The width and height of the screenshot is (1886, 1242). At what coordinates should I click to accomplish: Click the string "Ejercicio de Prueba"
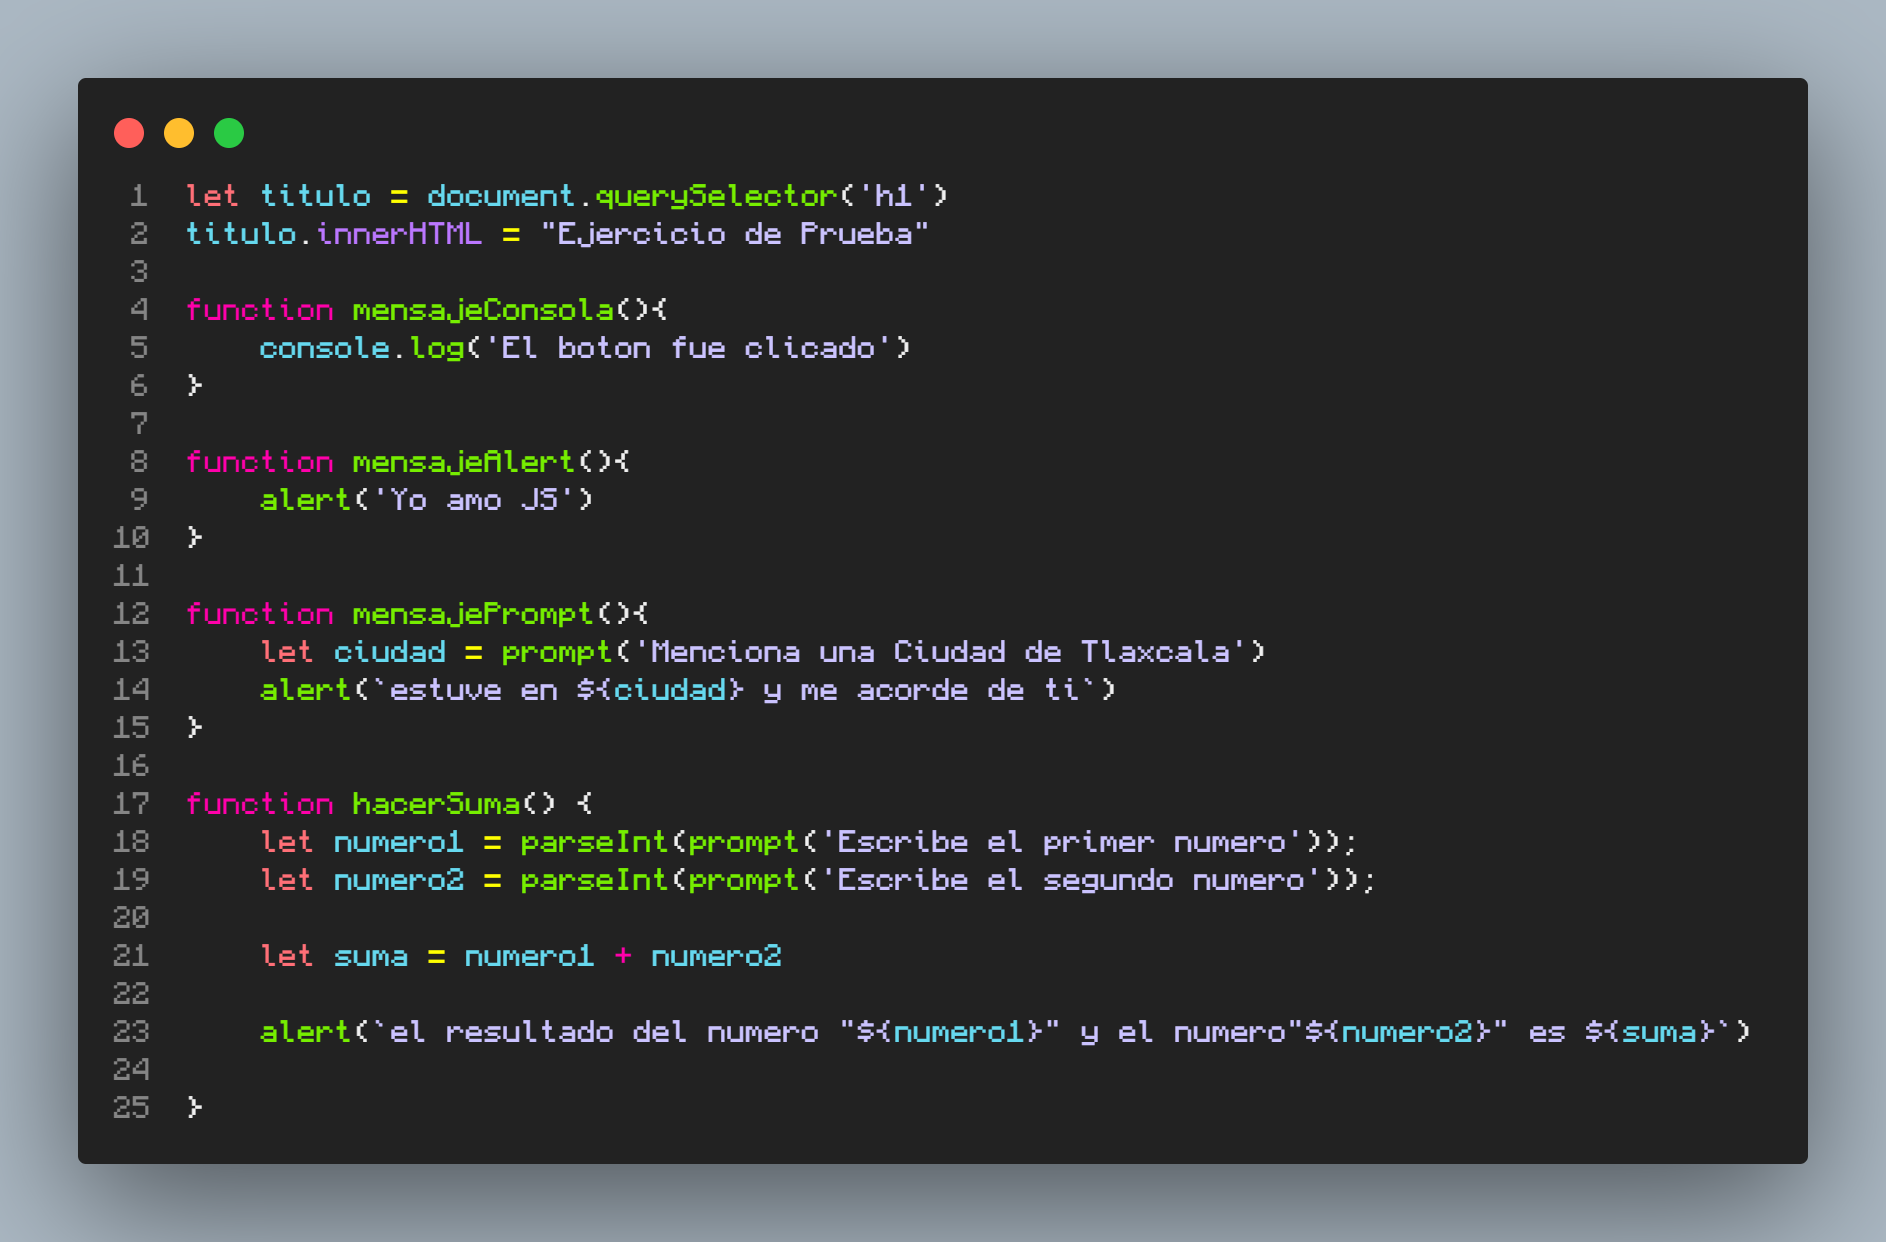735,234
